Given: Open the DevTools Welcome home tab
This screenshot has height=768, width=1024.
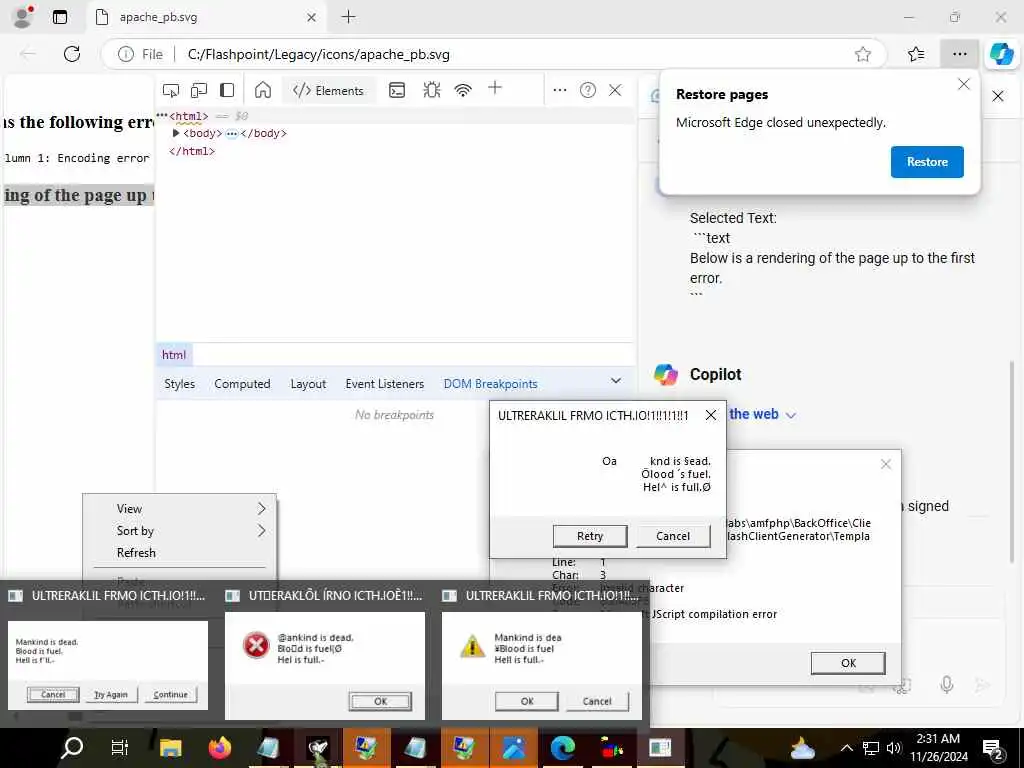Looking at the screenshot, I should point(263,90).
